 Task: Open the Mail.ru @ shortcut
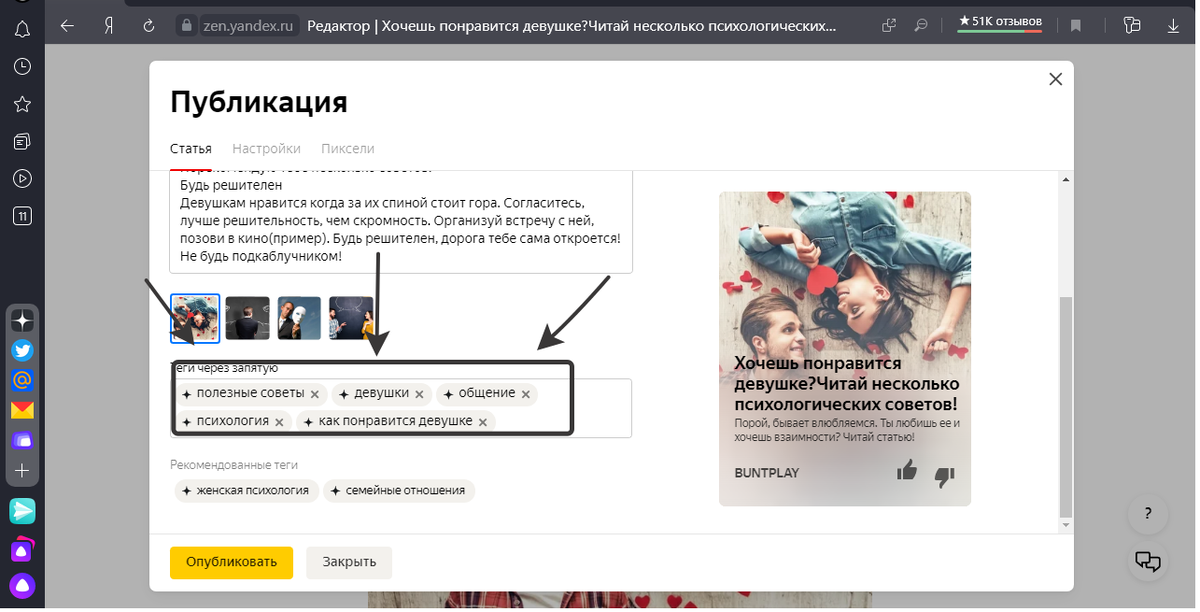(22, 380)
